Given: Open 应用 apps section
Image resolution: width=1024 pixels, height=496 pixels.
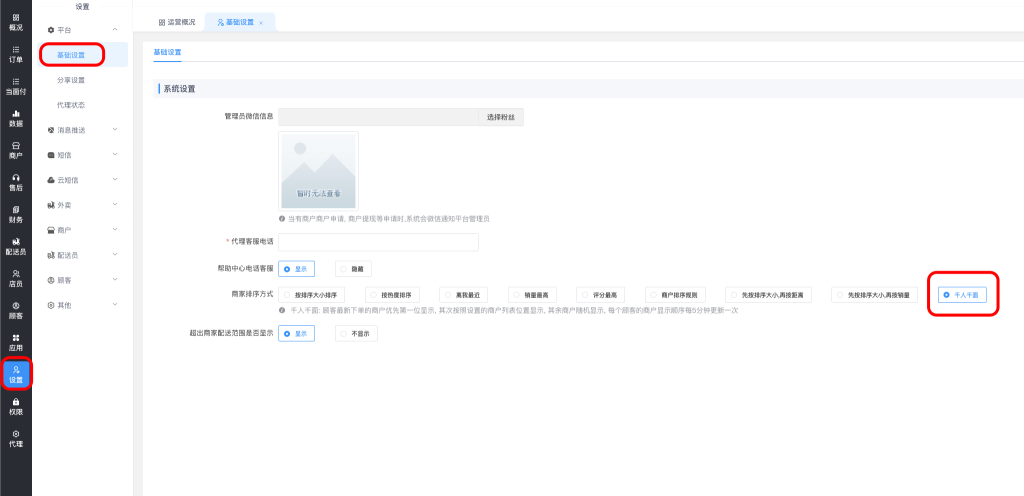Looking at the screenshot, I should [x=15, y=342].
